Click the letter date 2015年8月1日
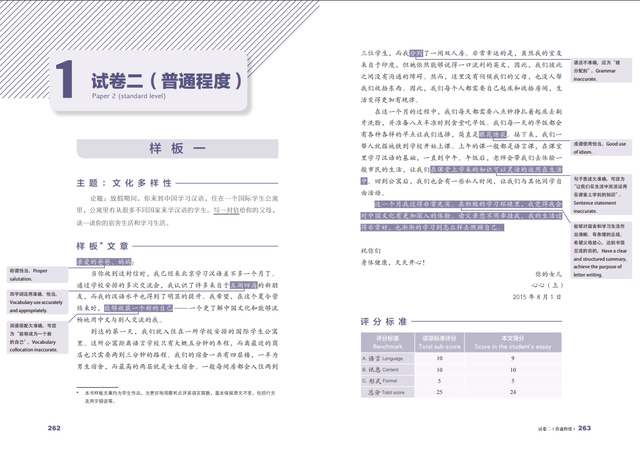Image resolution: width=640 pixels, height=449 pixels. tap(537, 297)
